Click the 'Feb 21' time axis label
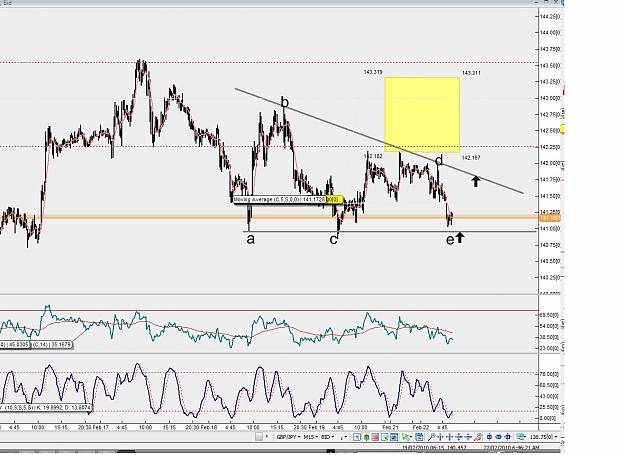Screen dimensions: 625x455 point(390,427)
